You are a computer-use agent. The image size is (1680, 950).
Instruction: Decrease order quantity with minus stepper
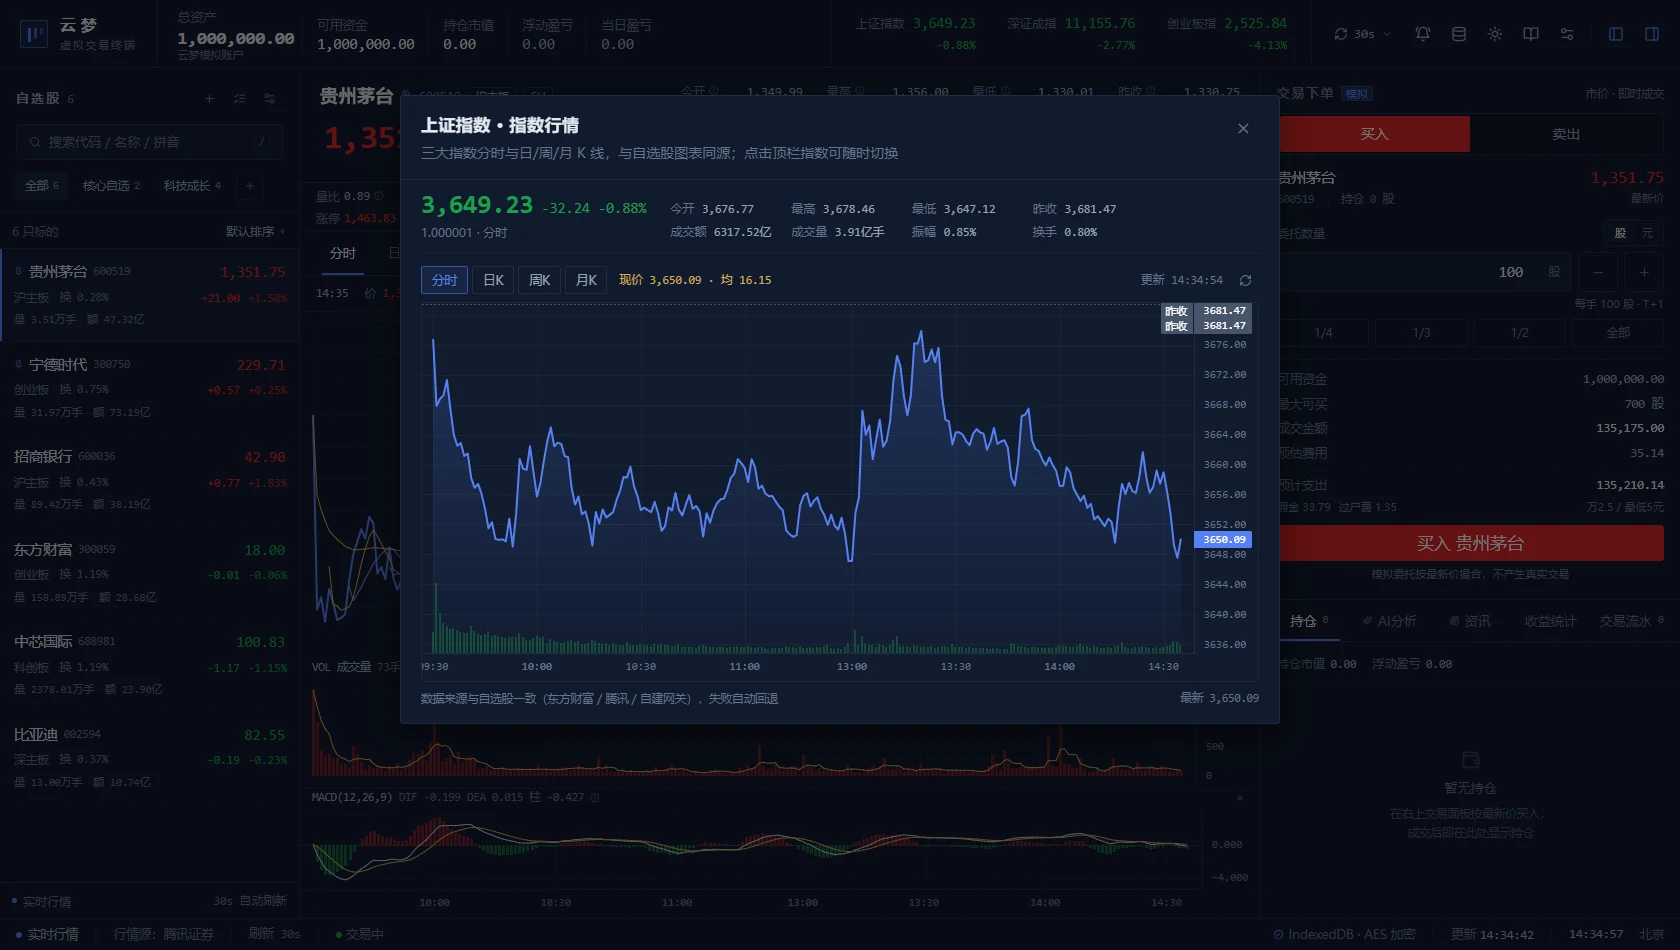coord(1598,272)
